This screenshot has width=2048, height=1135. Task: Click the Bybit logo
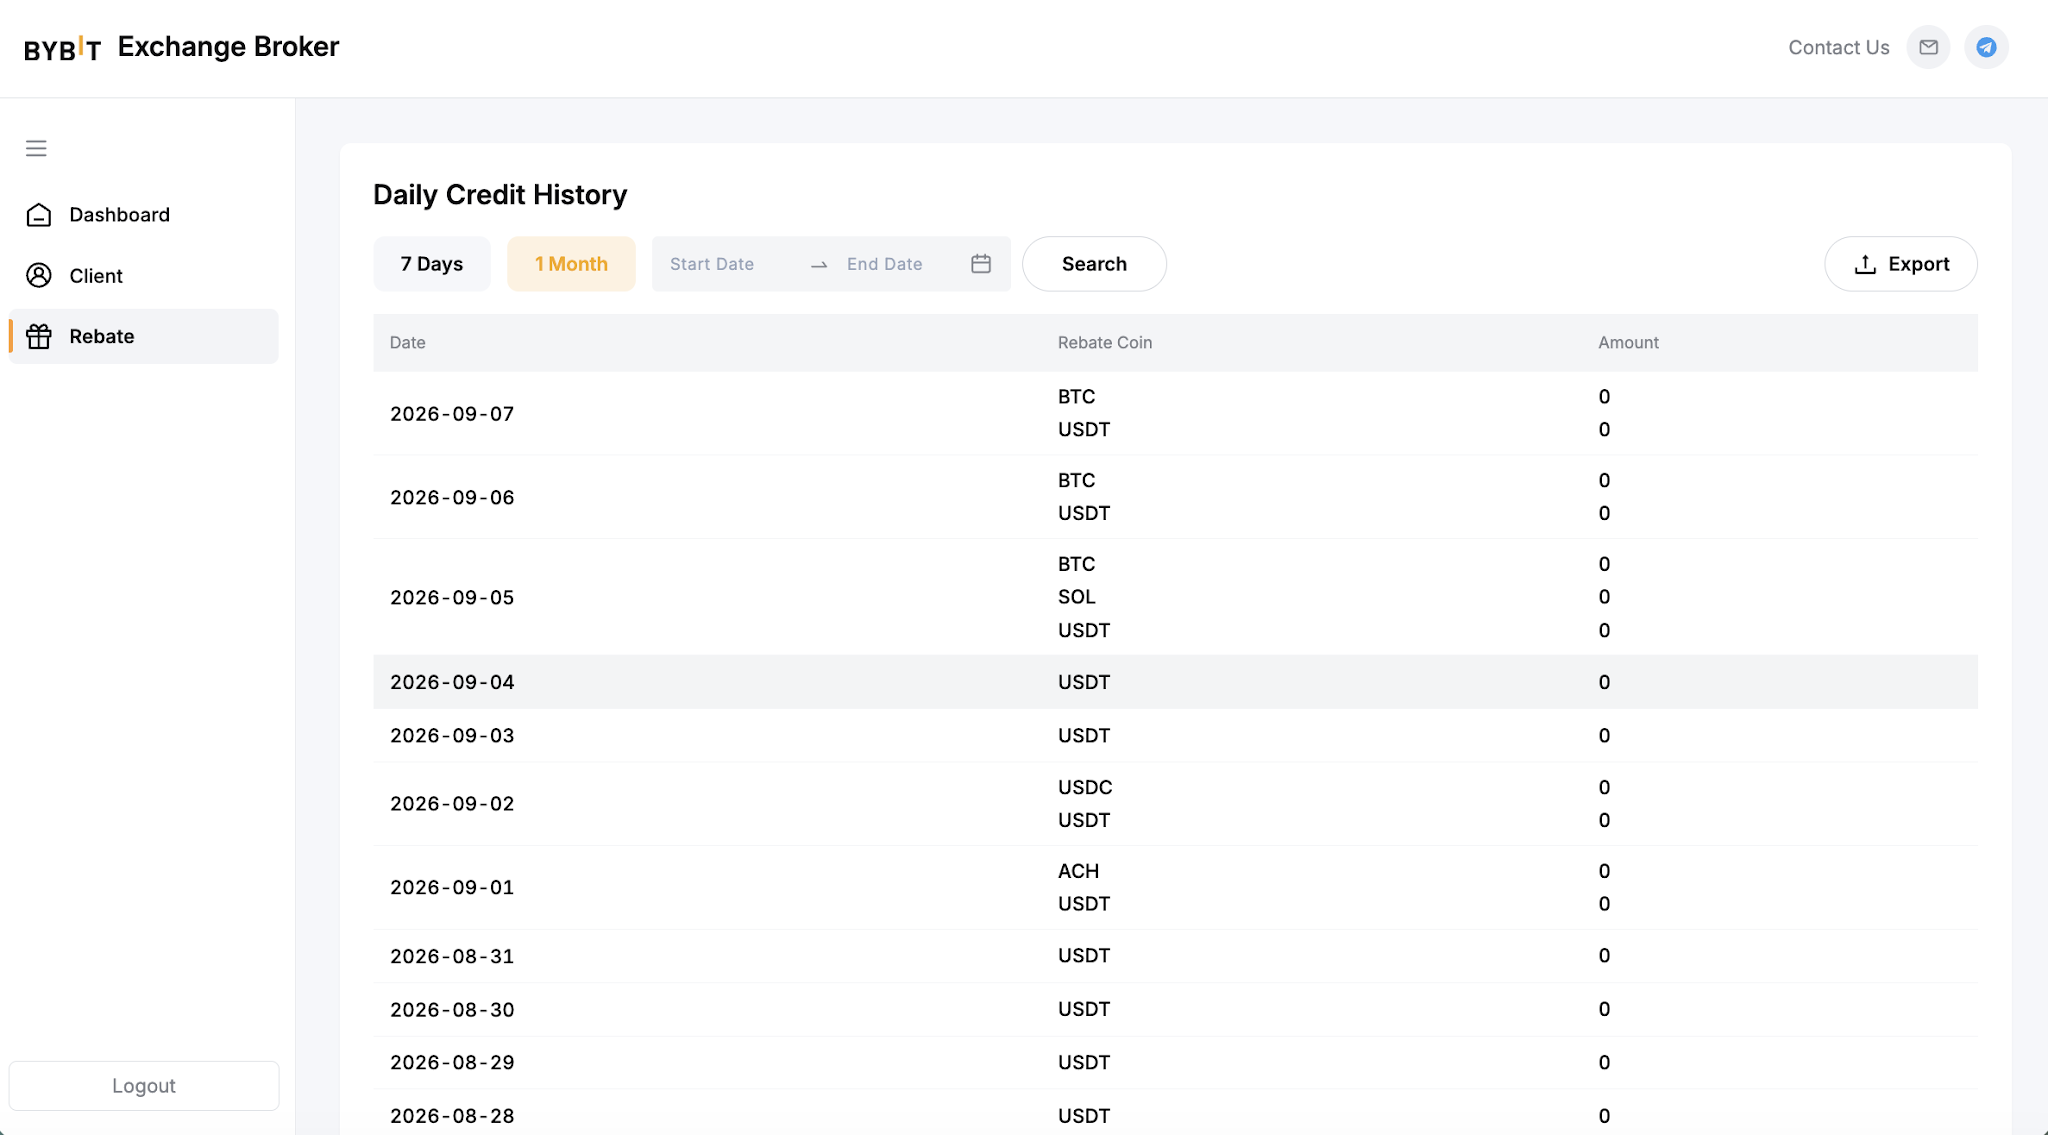[x=62, y=47]
